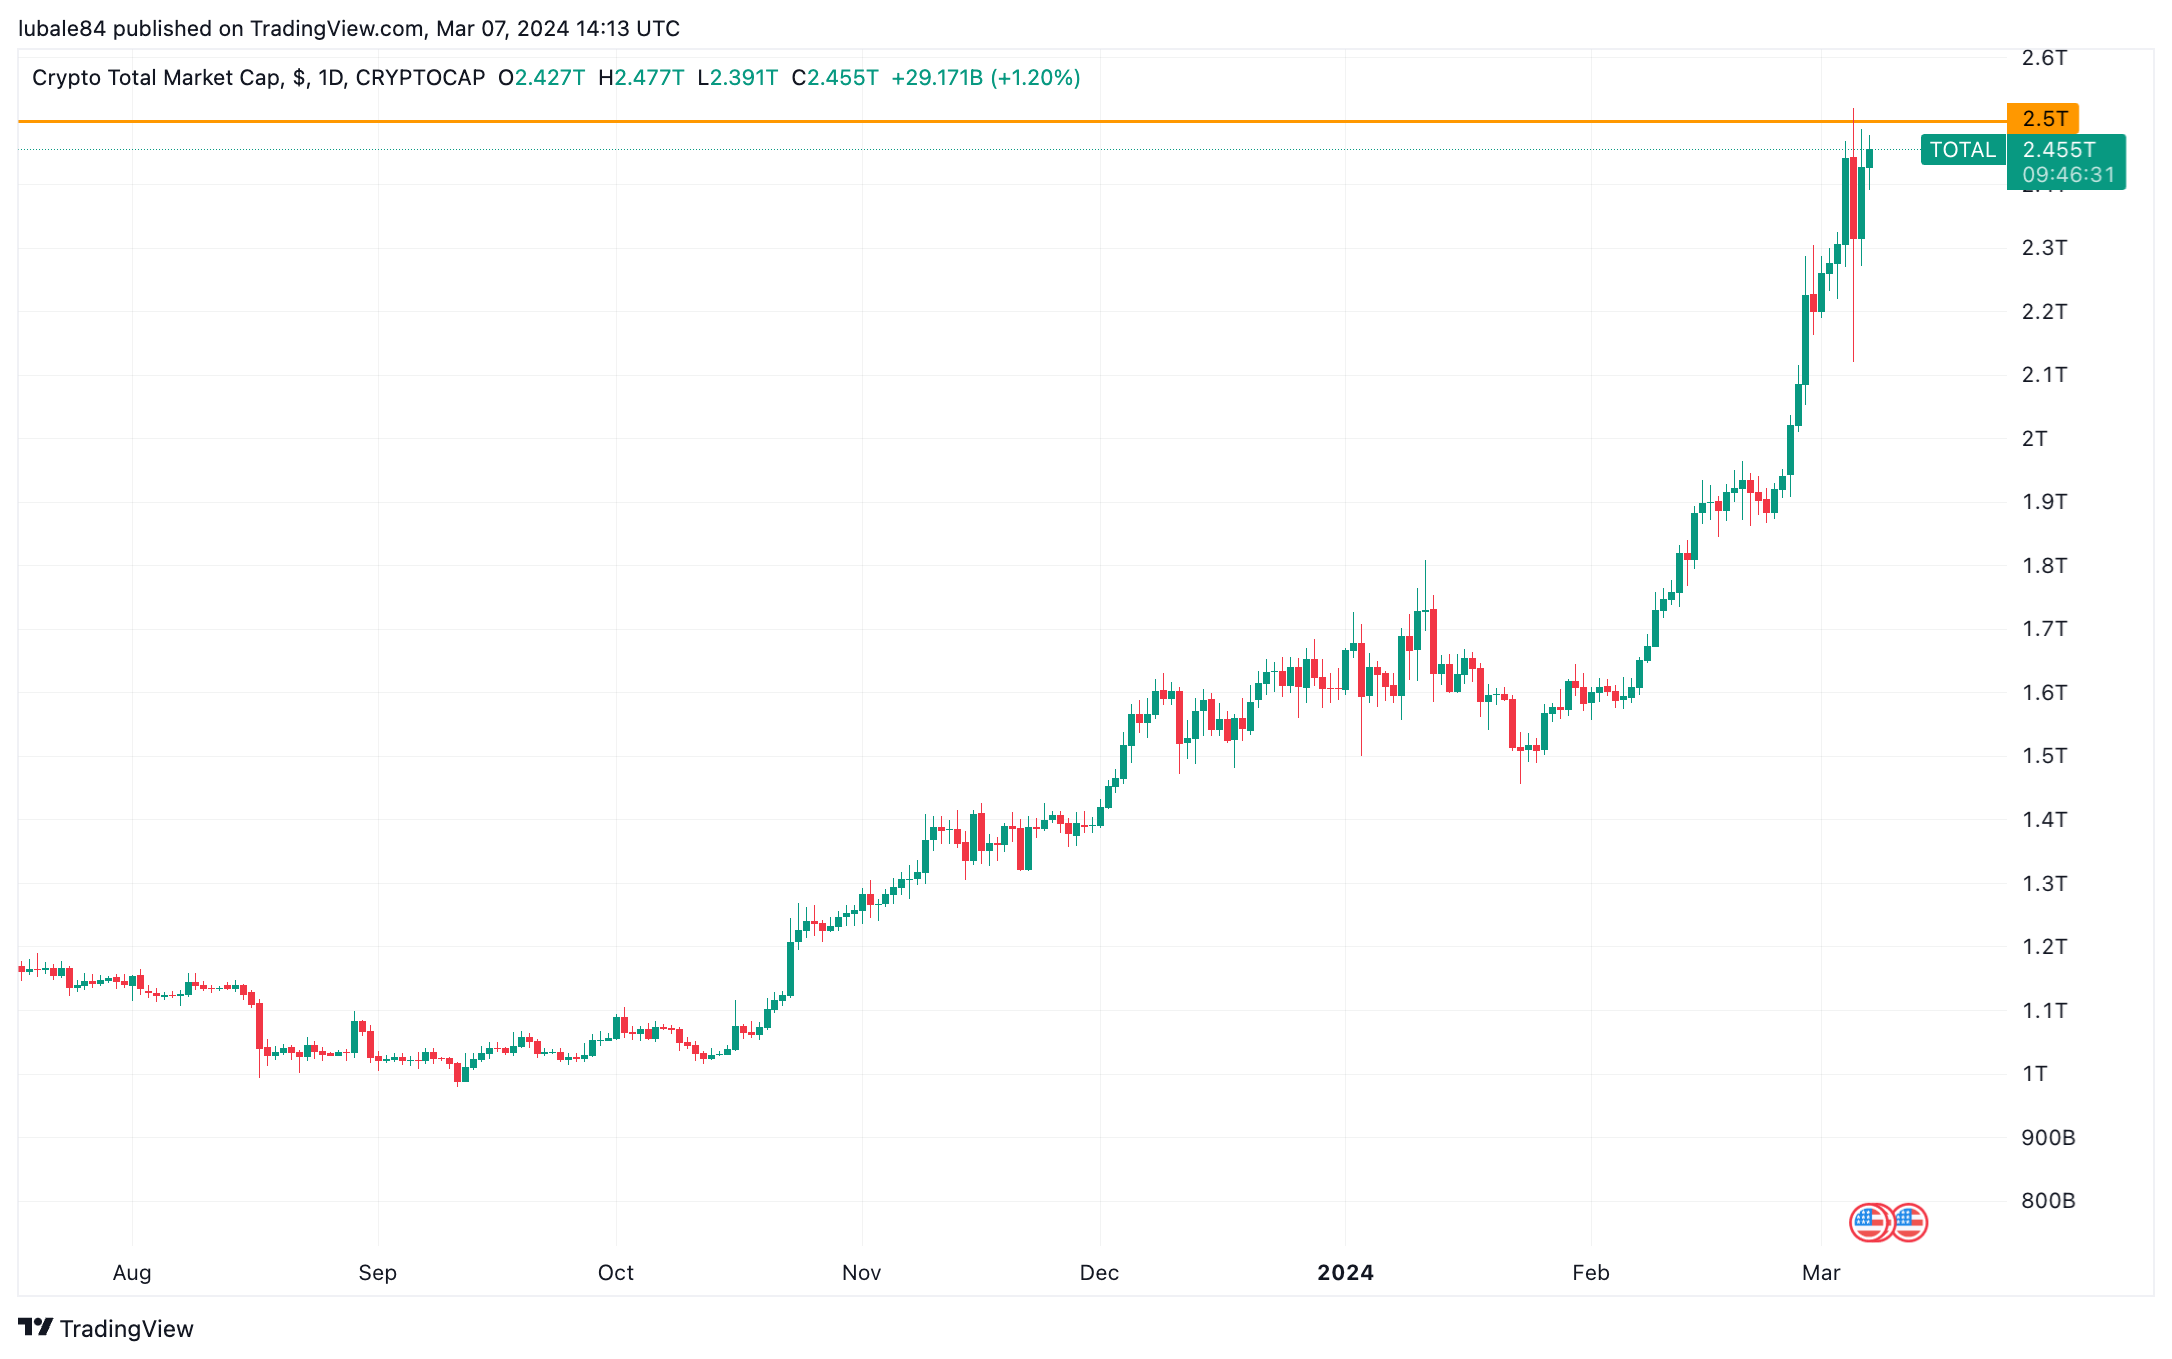
Task: Click the 1T price axis label
Action: (x=2034, y=1074)
